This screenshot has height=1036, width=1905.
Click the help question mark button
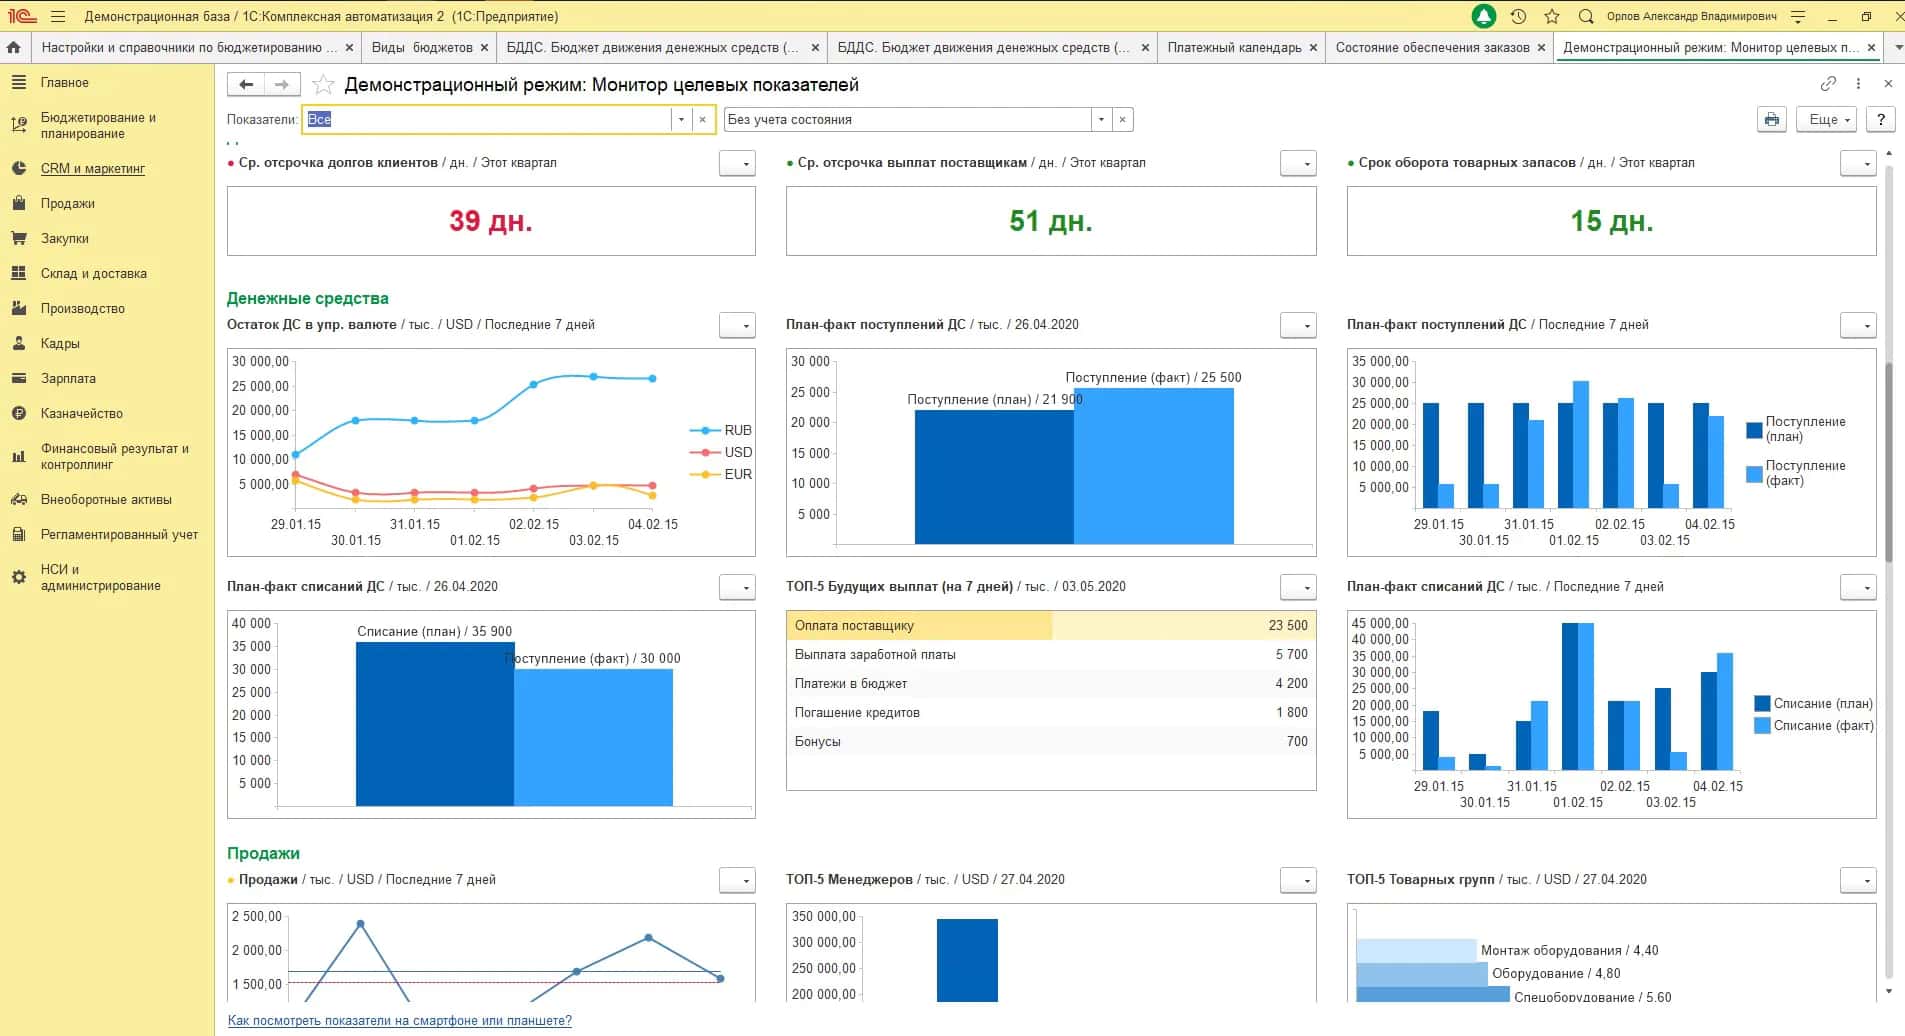click(1881, 119)
